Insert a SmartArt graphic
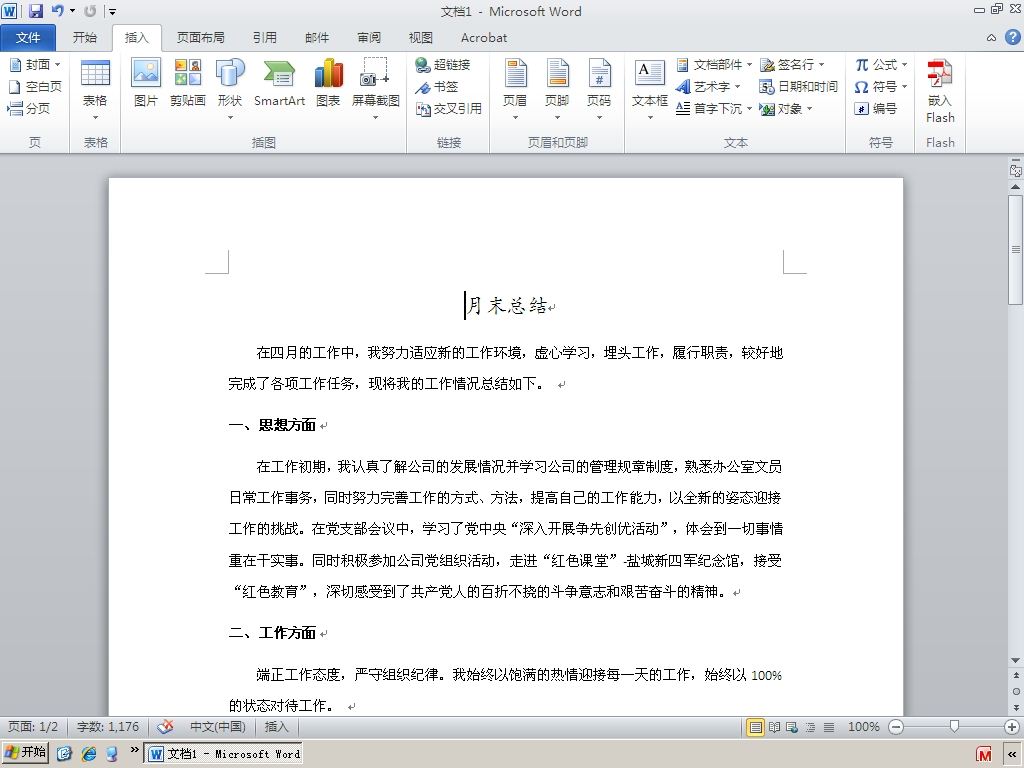This screenshot has width=1024, height=768. pyautogui.click(x=279, y=82)
